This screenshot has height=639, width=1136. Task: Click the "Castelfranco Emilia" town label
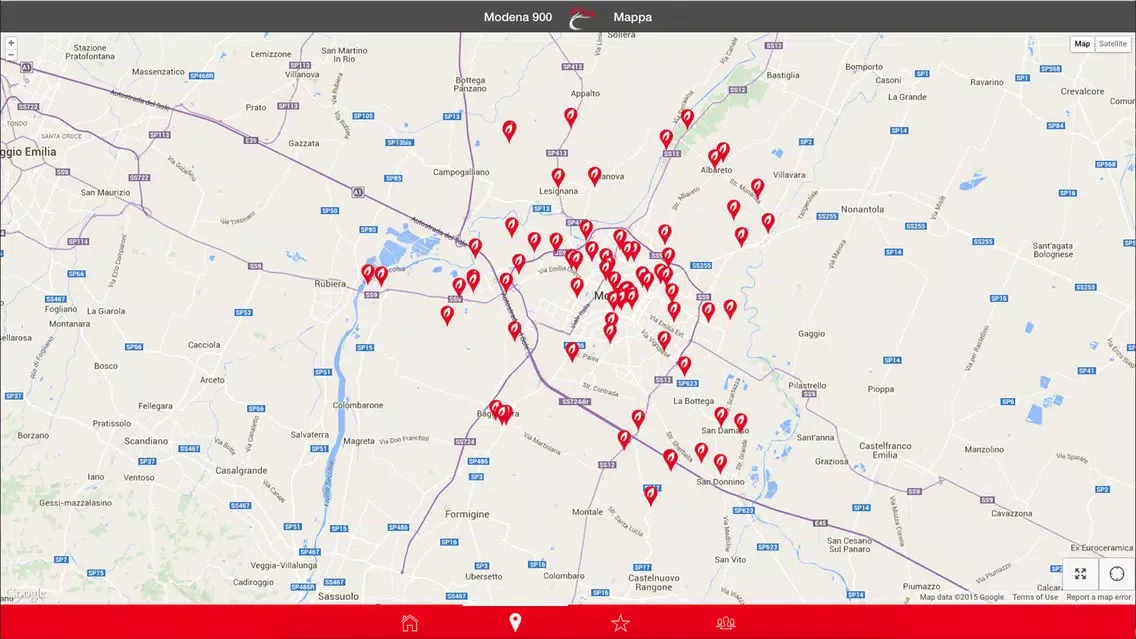[x=885, y=450]
